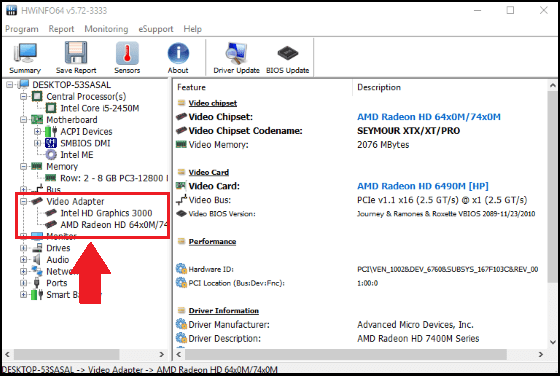Click the AMD Radeon HD adapter icon
Image resolution: width=560 pixels, height=376 pixels.
51,225
